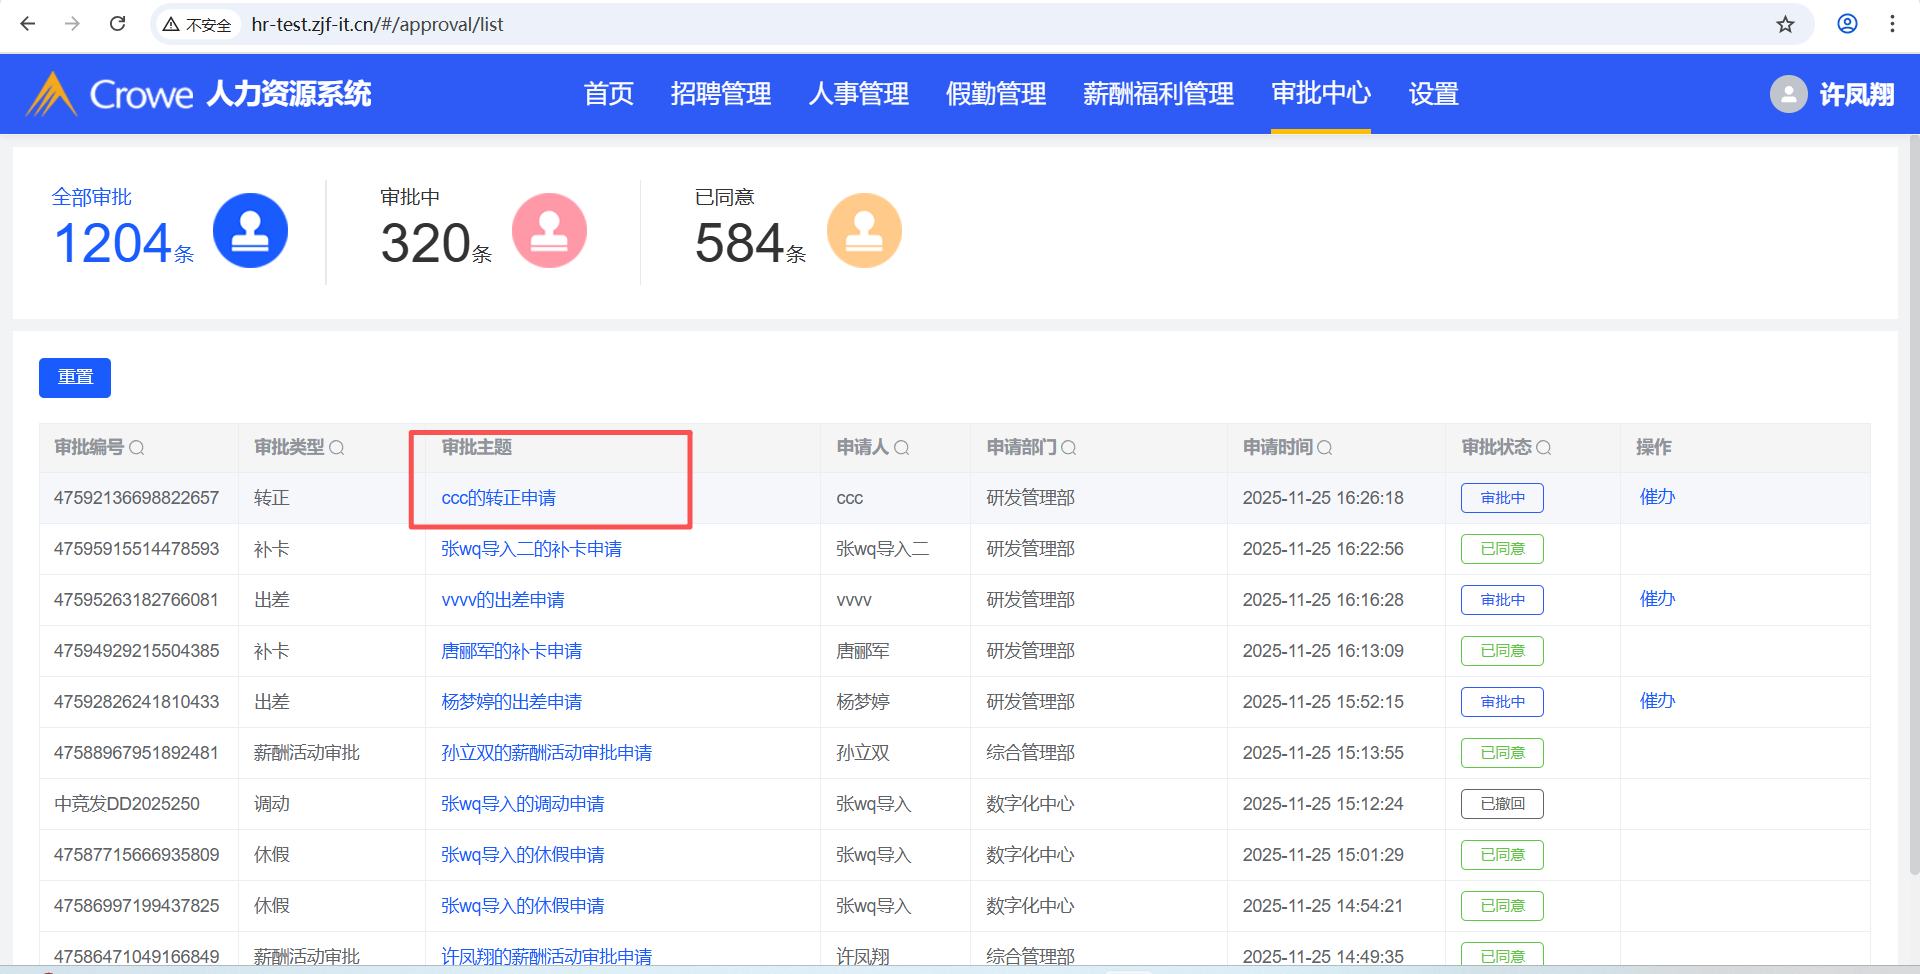Click the 操作 column header
Viewport: 1920px width, 974px height.
(x=1653, y=447)
